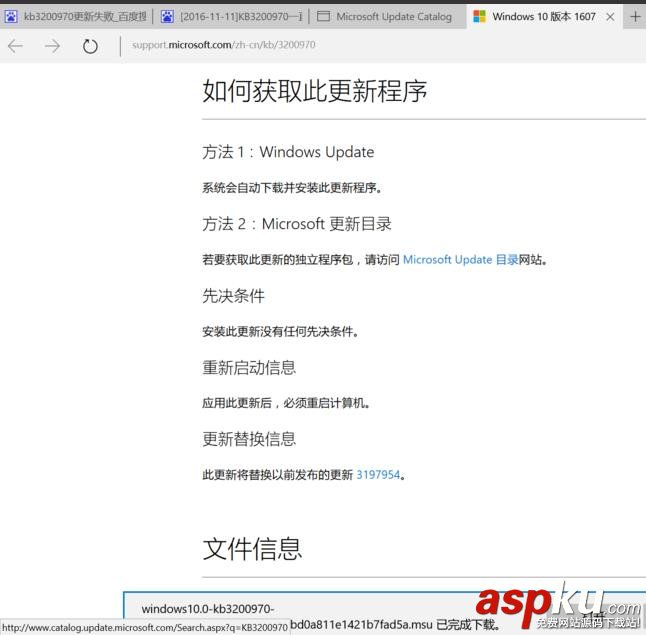Click the Microsoft logo on active tab
Viewport: 646px width, 635px height.
coord(479,17)
